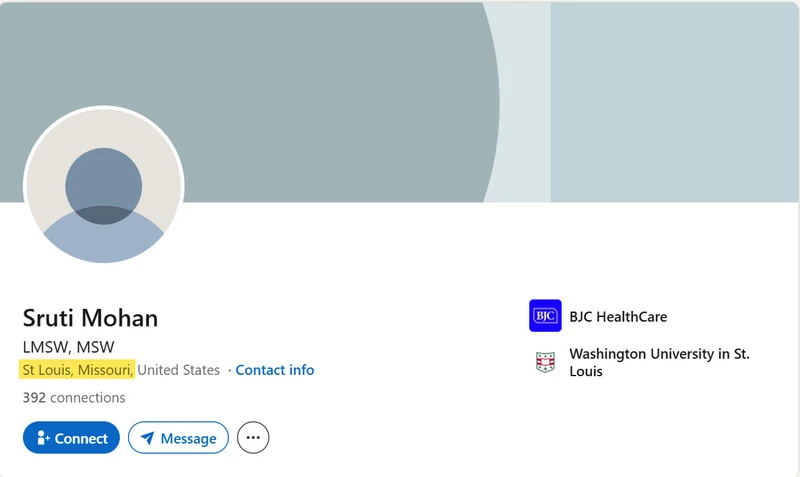
Task: Open BJC HealthCare company text link
Action: [x=618, y=317]
